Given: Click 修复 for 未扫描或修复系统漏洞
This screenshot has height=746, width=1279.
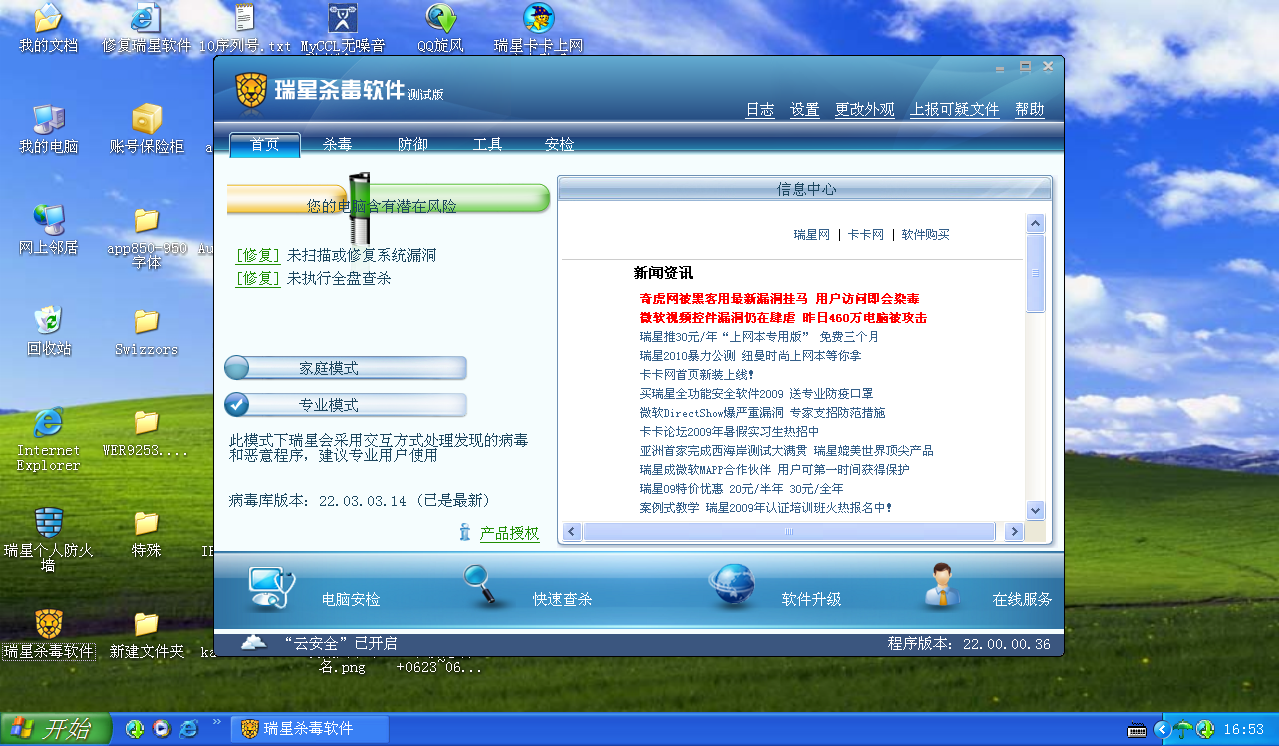Looking at the screenshot, I should click(258, 255).
